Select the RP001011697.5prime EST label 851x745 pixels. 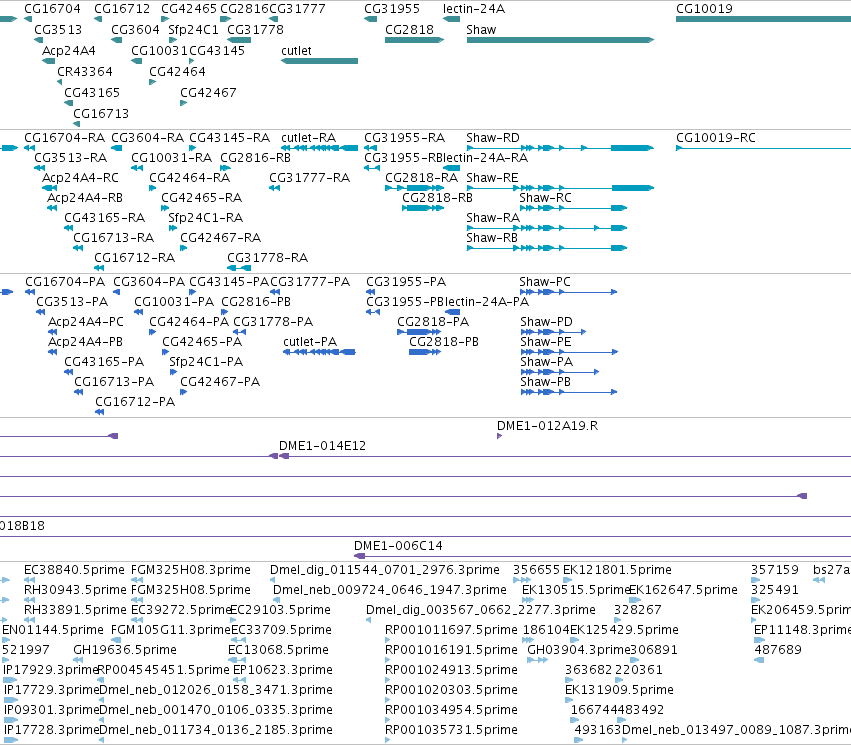[x=451, y=631]
